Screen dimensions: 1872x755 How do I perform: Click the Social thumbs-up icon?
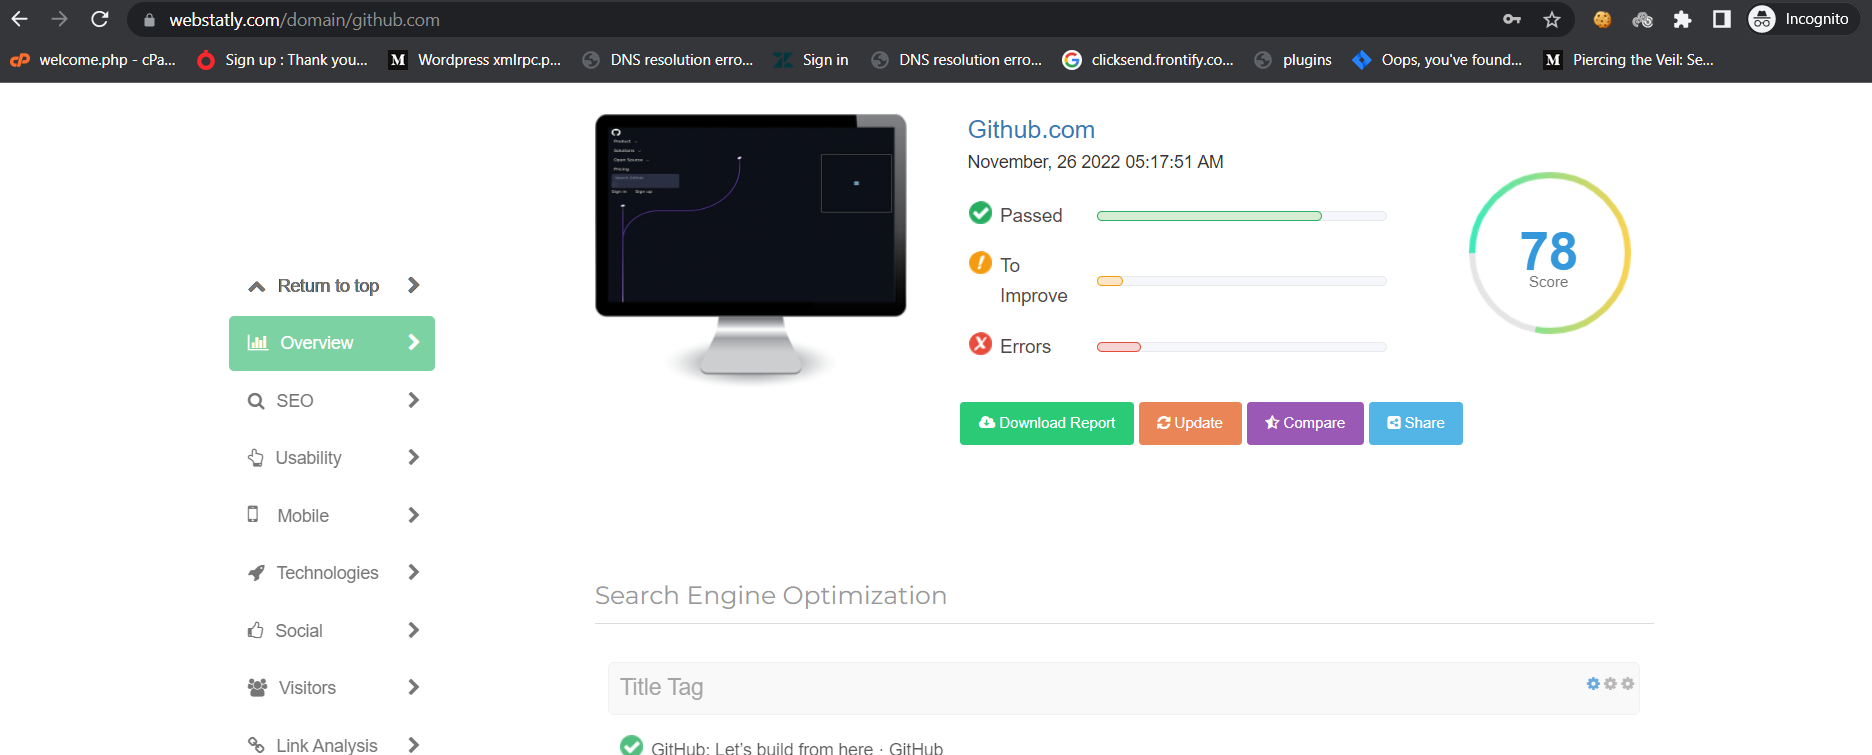(256, 630)
